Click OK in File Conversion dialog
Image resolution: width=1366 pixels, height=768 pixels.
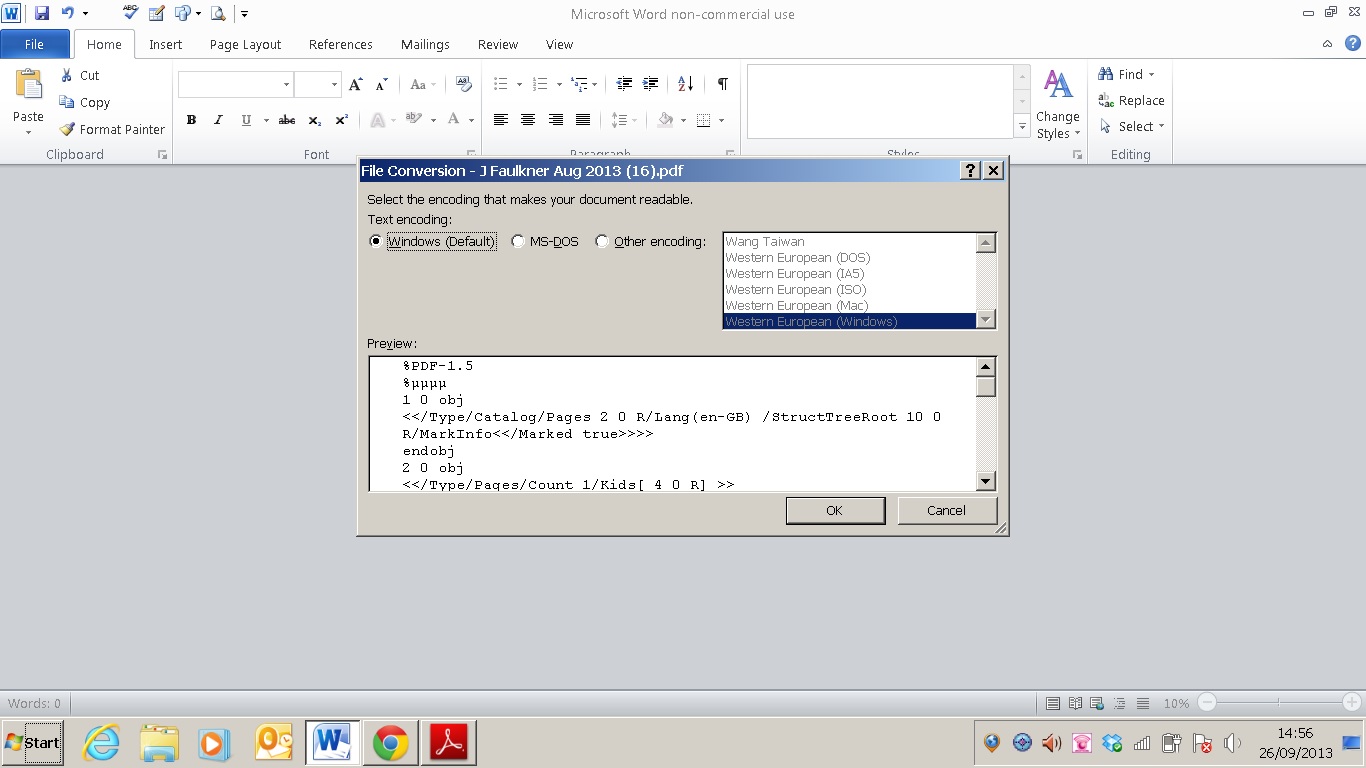click(835, 510)
